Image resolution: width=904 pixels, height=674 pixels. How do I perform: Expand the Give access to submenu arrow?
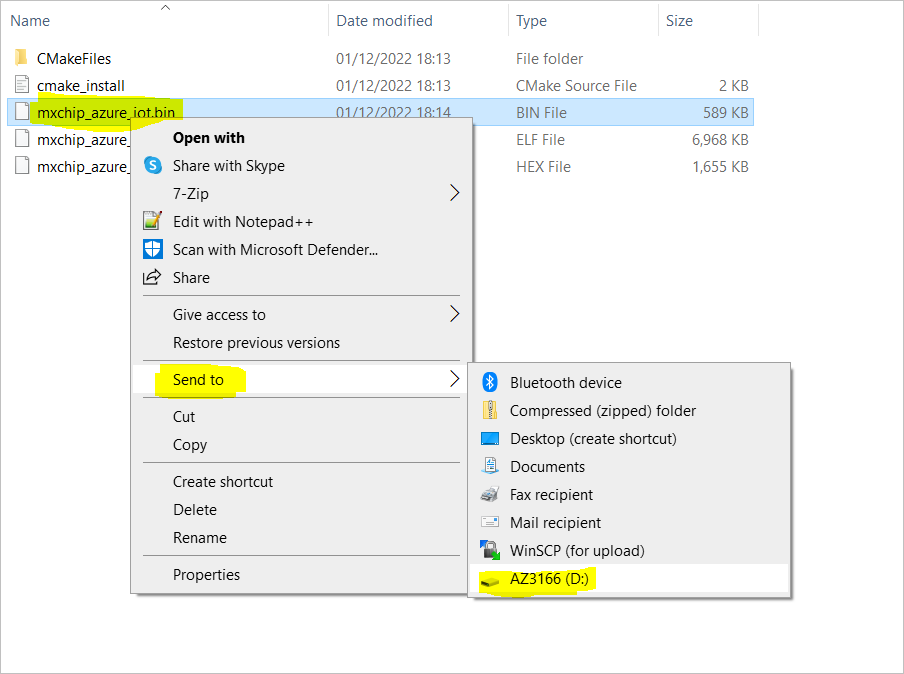(455, 314)
